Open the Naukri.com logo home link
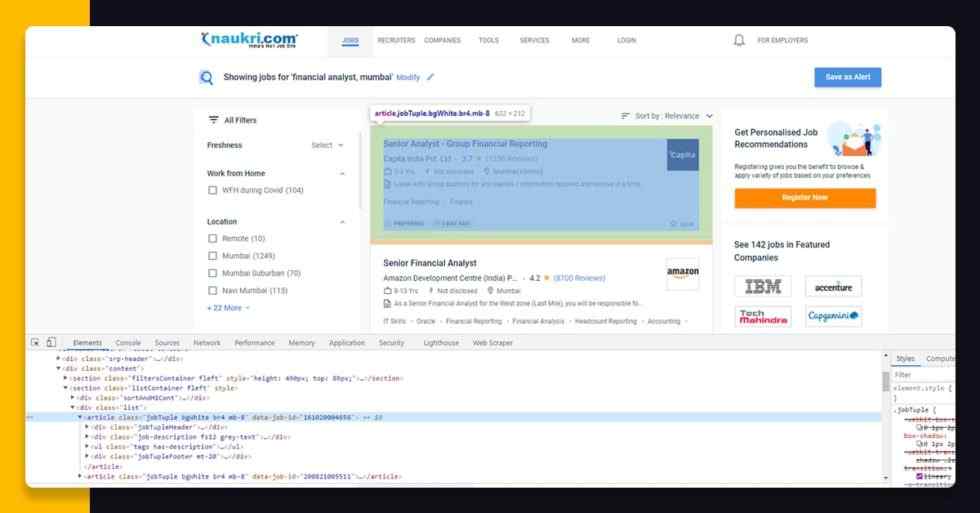 (x=249, y=40)
